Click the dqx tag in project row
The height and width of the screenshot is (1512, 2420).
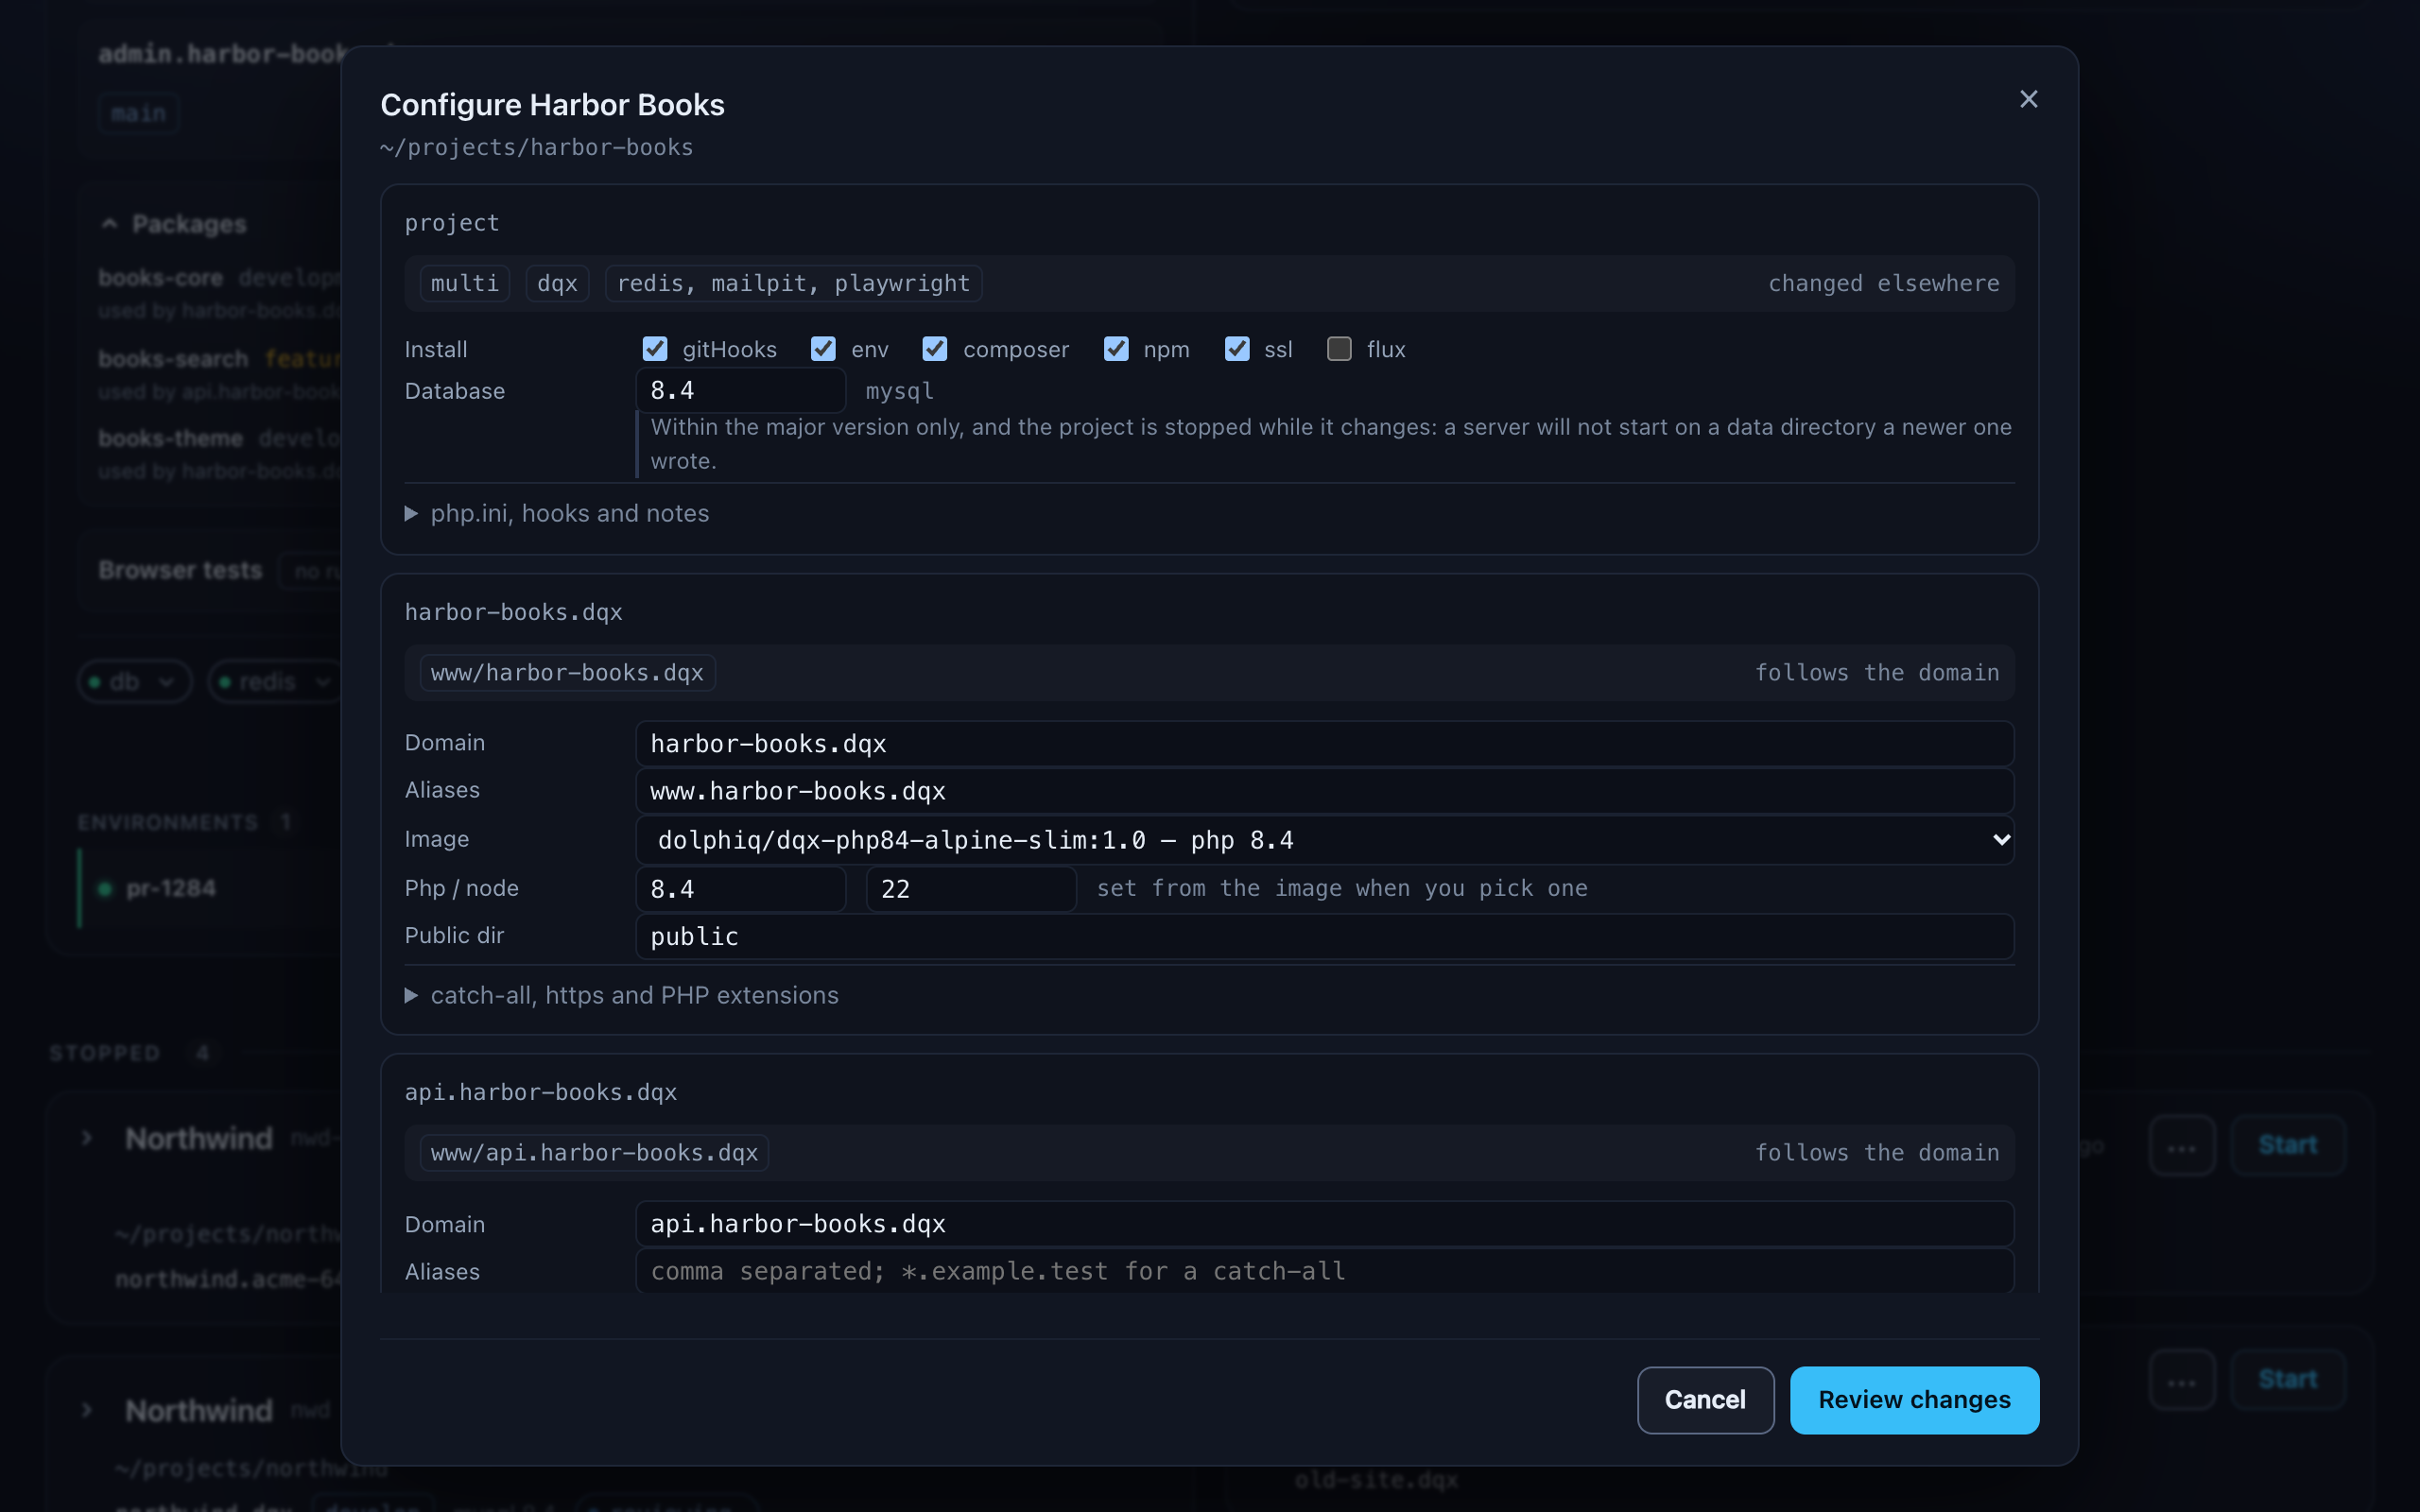tap(557, 283)
